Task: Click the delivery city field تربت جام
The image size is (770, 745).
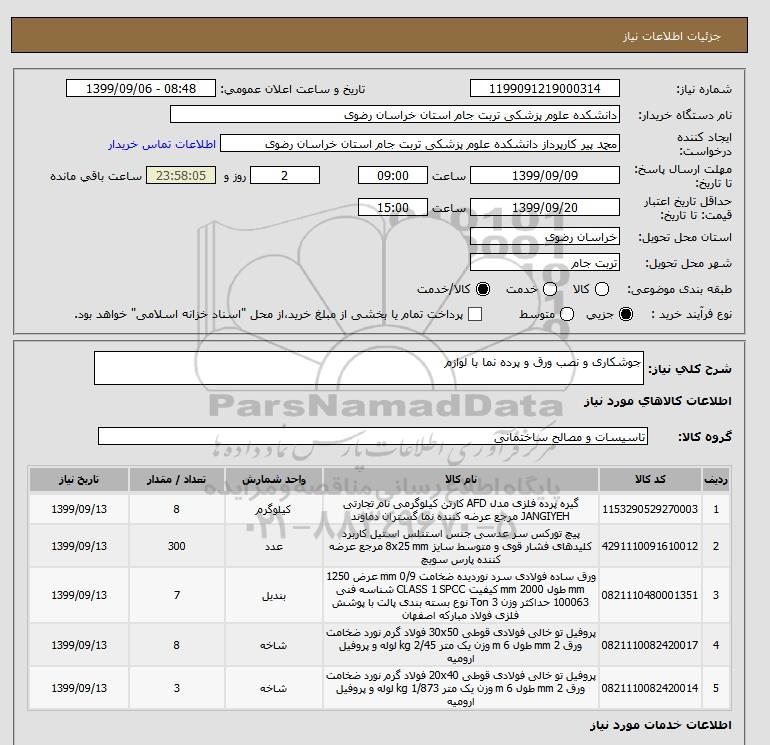Action: tap(545, 263)
